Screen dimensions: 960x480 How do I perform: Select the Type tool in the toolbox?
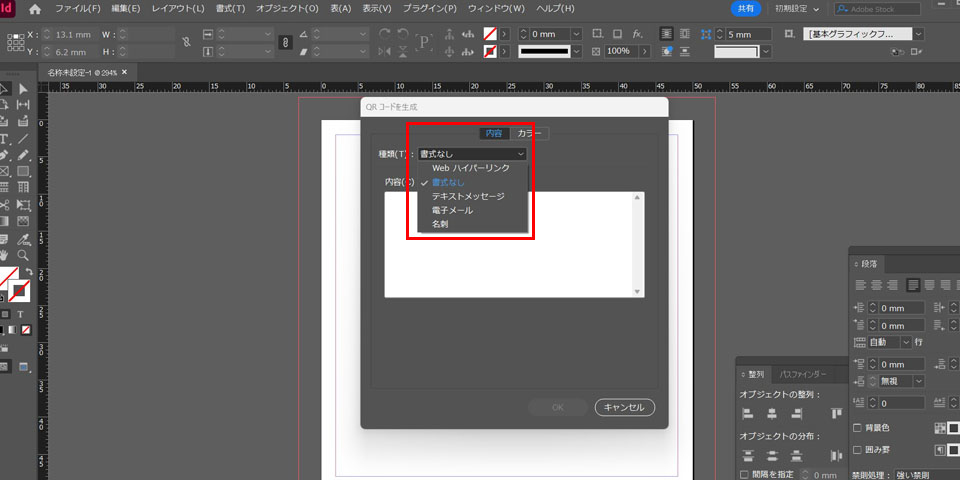point(5,138)
